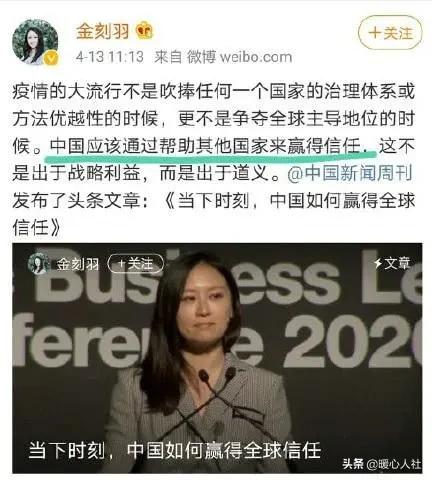Click the 金刻羽 name inside the article card
Screen dimensions: 432x480
77,264
